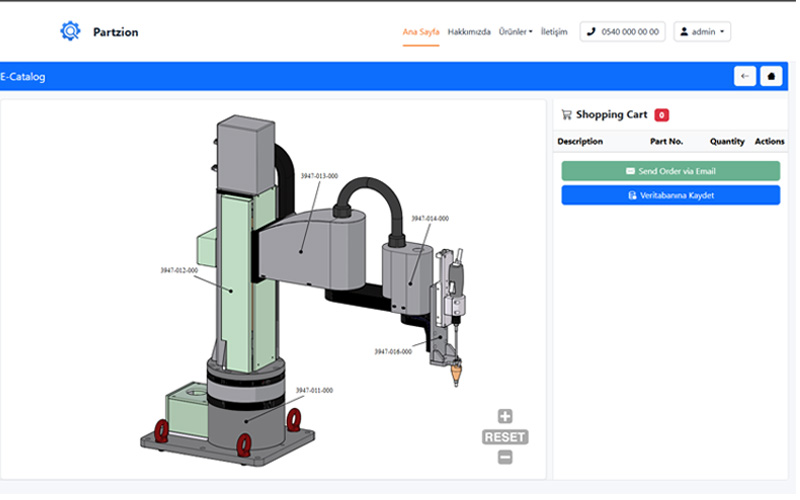This screenshot has width=800, height=500.
Task: Open the admin user dropdown
Action: [702, 32]
